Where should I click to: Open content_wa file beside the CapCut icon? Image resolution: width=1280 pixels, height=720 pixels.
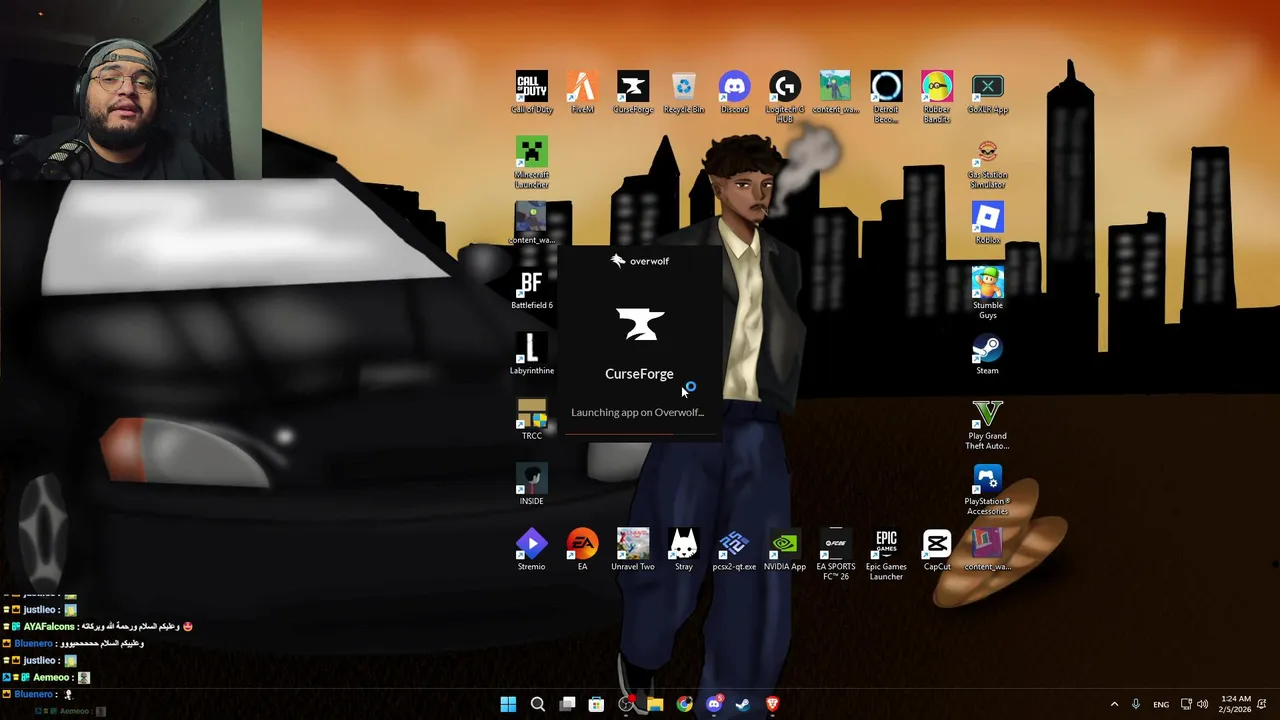(x=988, y=550)
